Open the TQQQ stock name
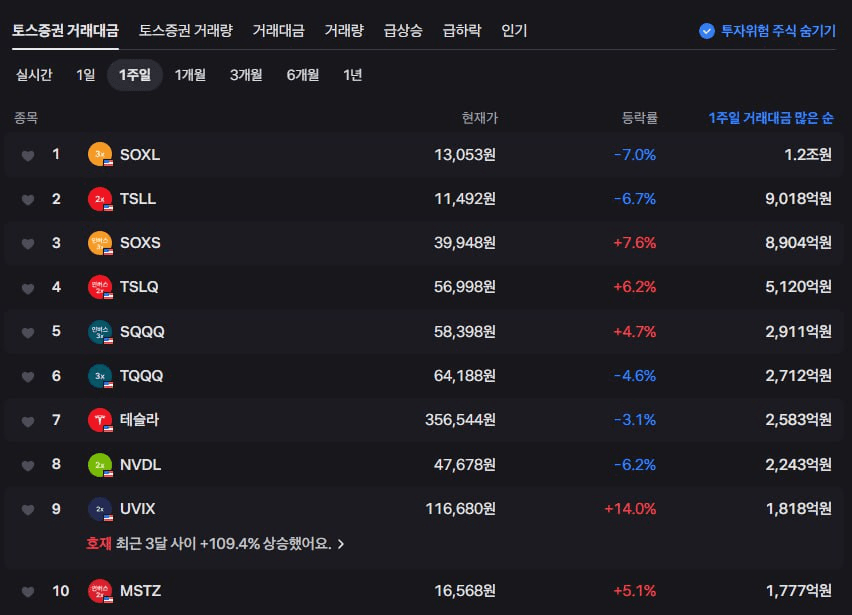This screenshot has height=615, width=852. [141, 376]
